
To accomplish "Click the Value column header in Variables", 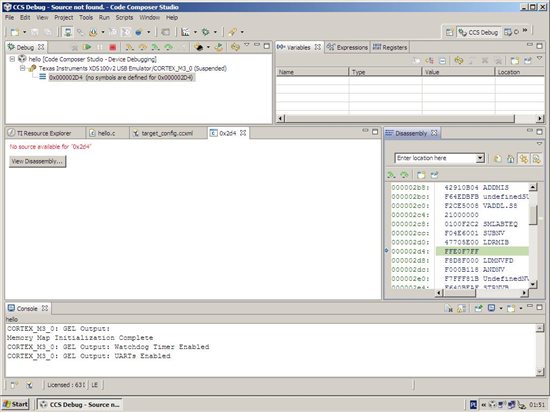I will [x=458, y=72].
